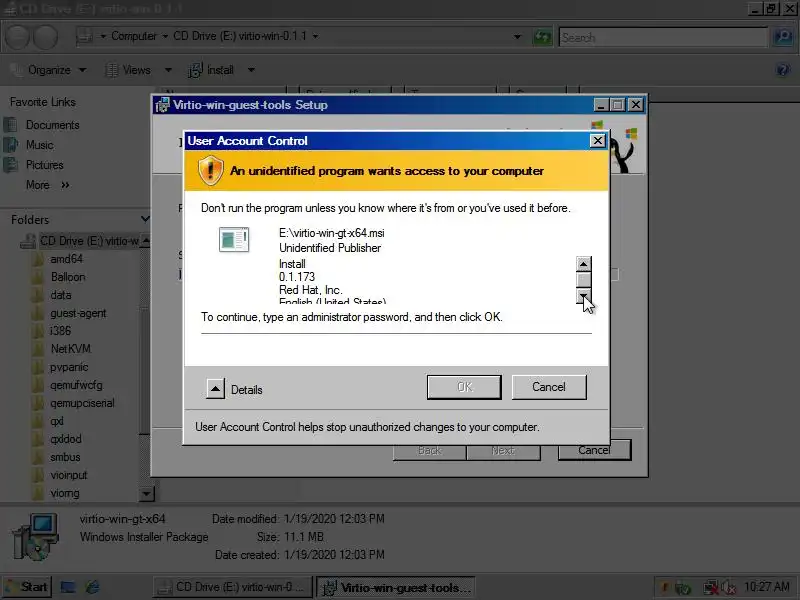Open the address bar history dropdown
The height and width of the screenshot is (600, 800).
click(517, 36)
